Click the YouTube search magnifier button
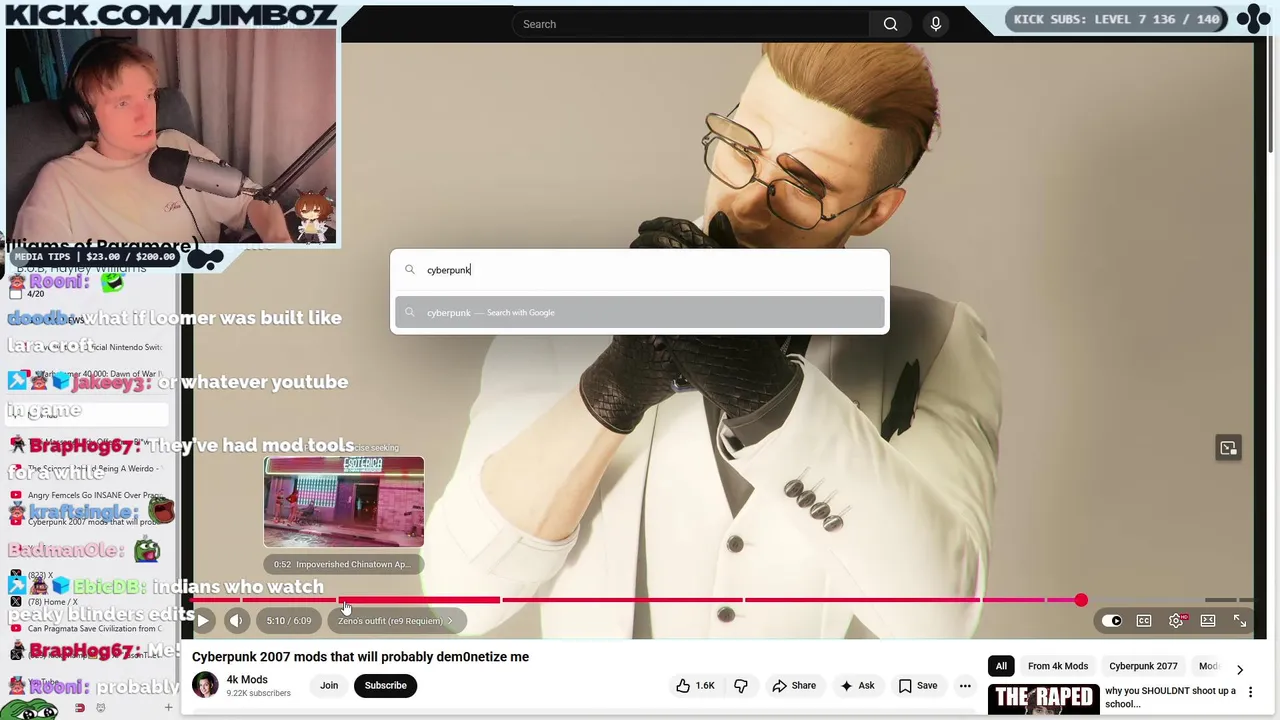1280x720 pixels. [x=890, y=24]
